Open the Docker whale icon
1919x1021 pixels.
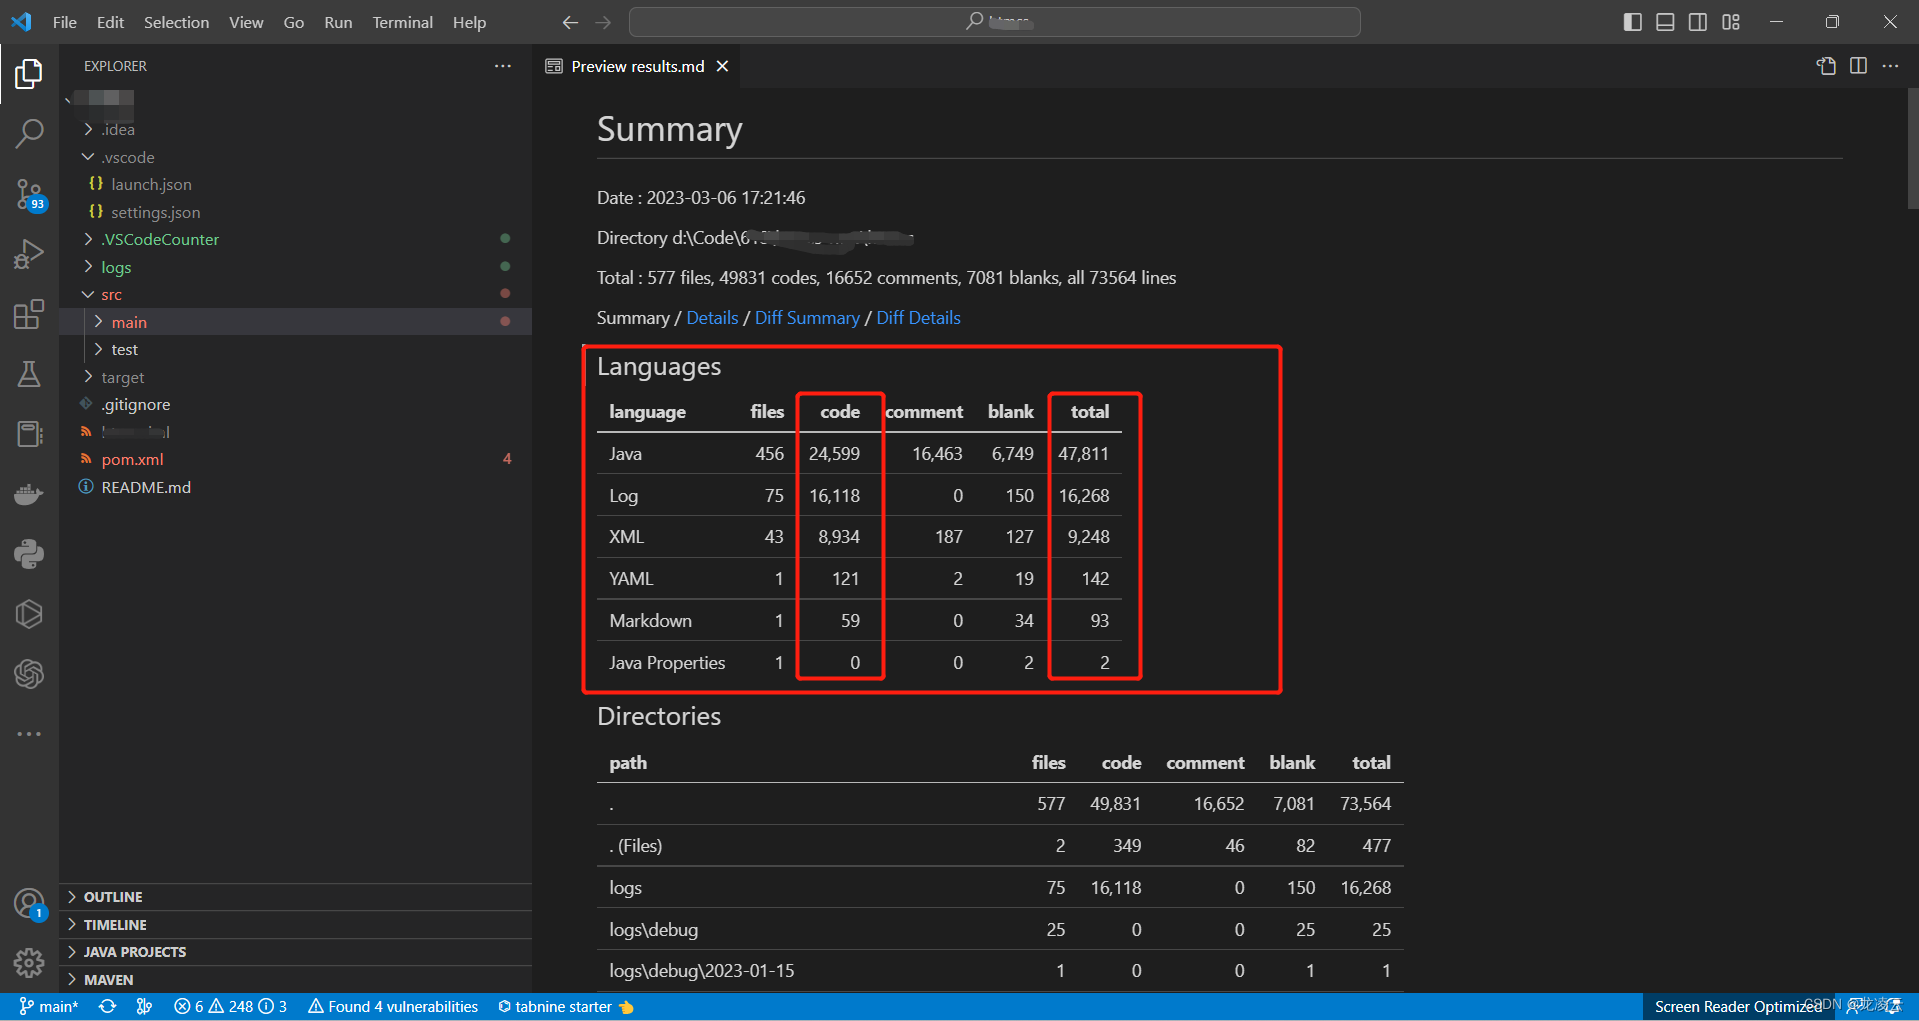pyautogui.click(x=29, y=494)
